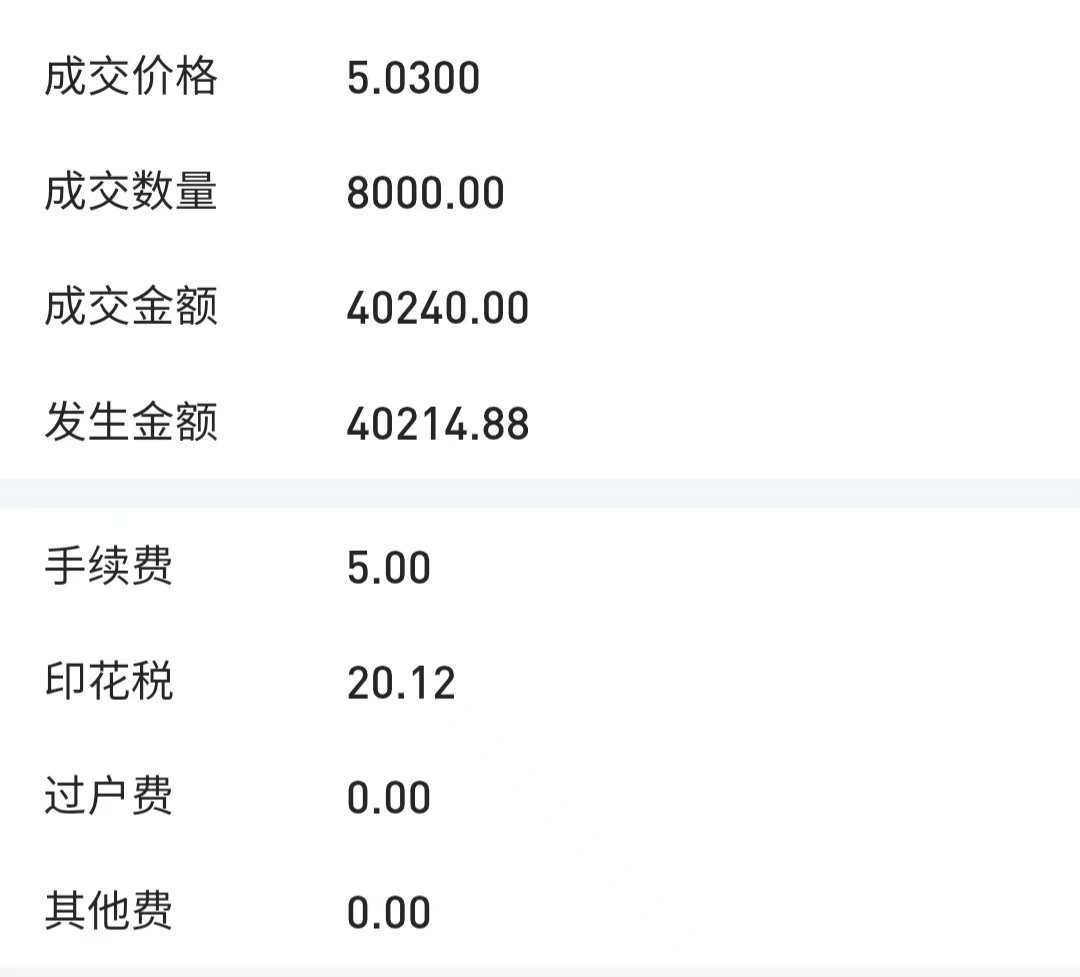Tap the 其他费 label

click(x=109, y=911)
